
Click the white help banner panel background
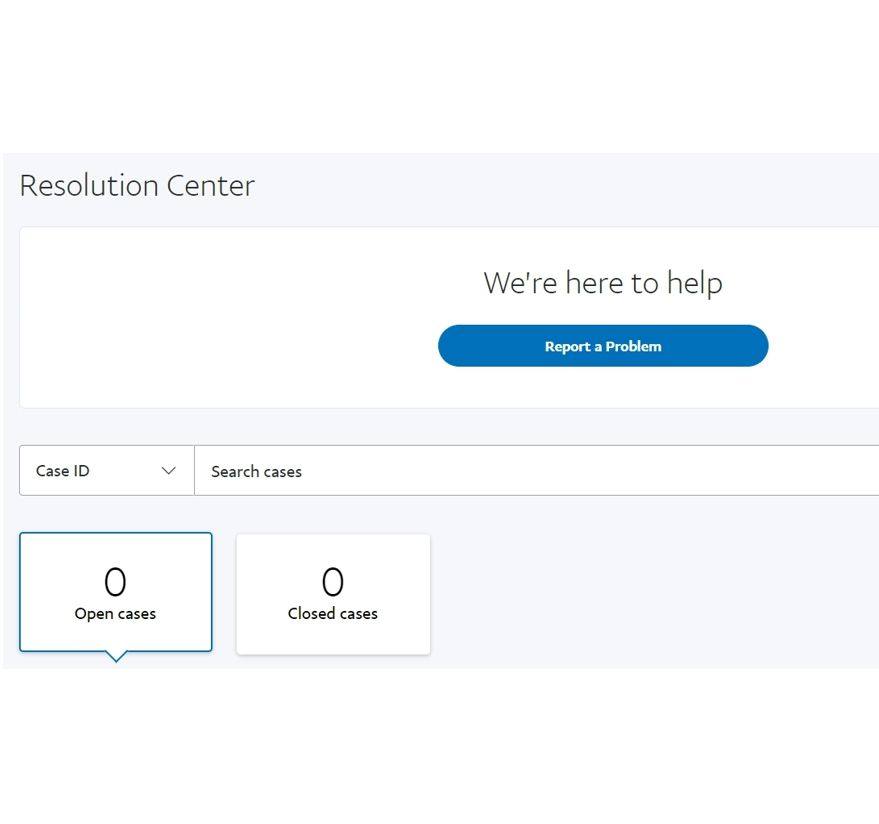click(x=224, y=317)
